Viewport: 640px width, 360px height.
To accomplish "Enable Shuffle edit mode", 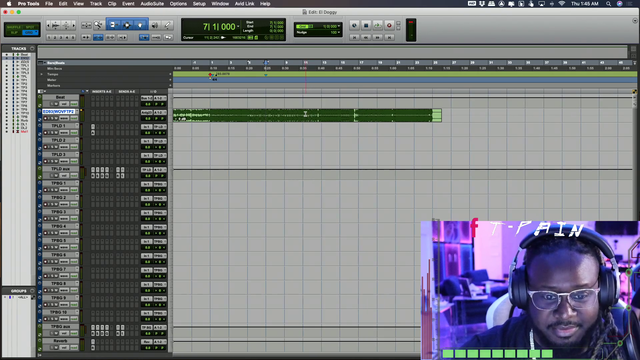I will click(14, 27).
